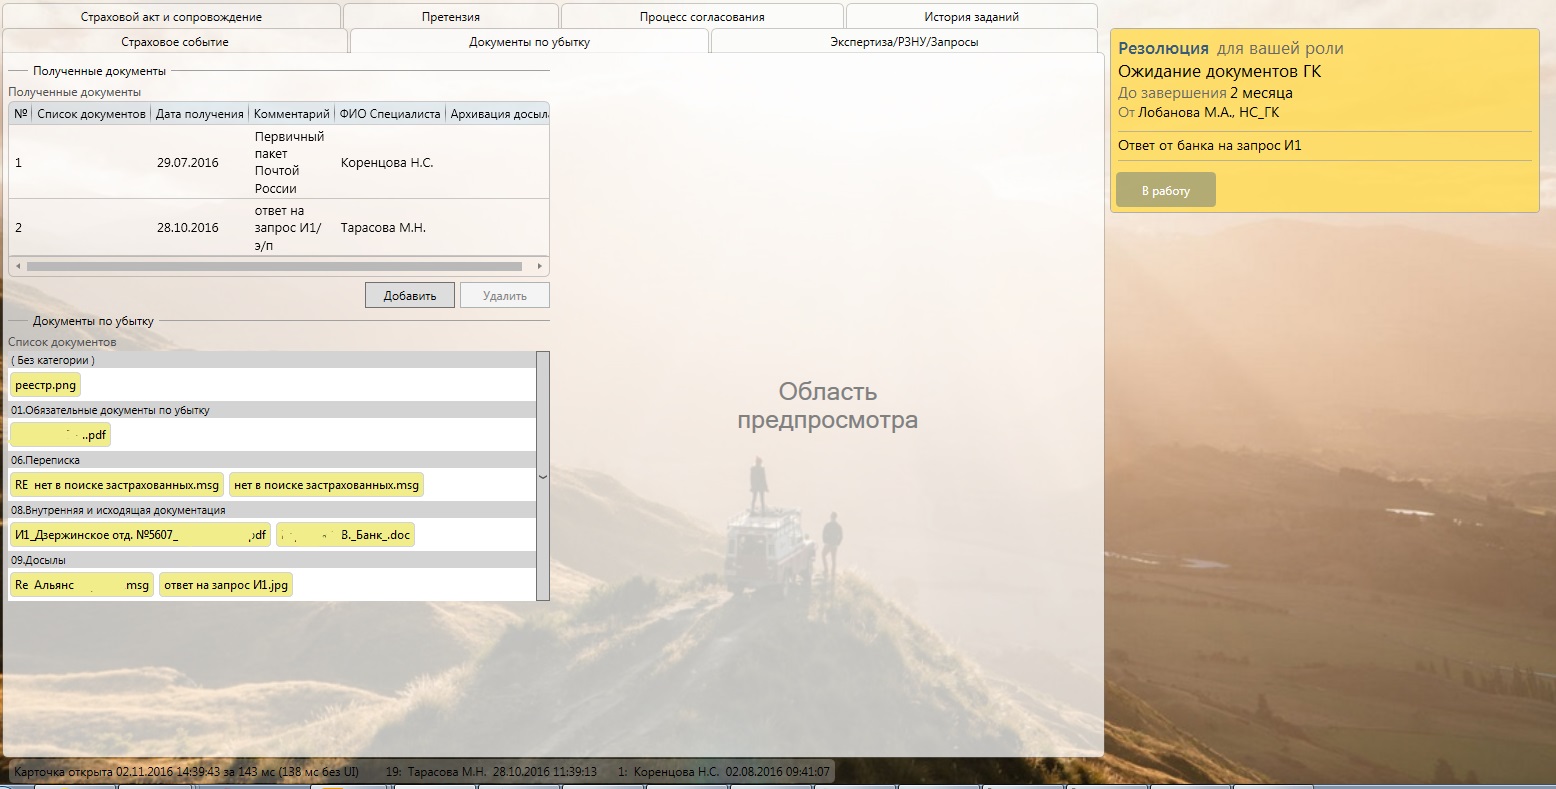Open the Страховой акт и сопровождение tab
Image resolution: width=1556 pixels, height=789 pixels.
pyautogui.click(x=171, y=17)
